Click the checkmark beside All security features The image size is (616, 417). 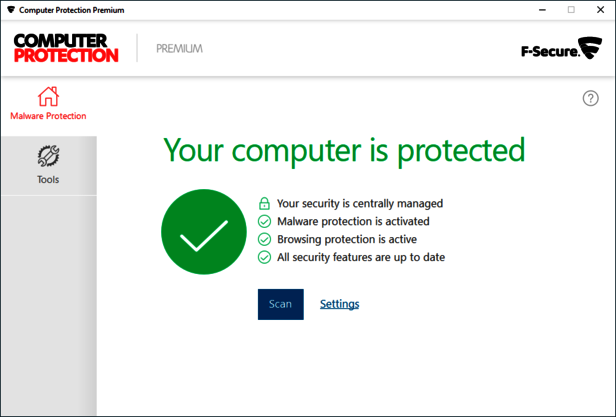[264, 257]
